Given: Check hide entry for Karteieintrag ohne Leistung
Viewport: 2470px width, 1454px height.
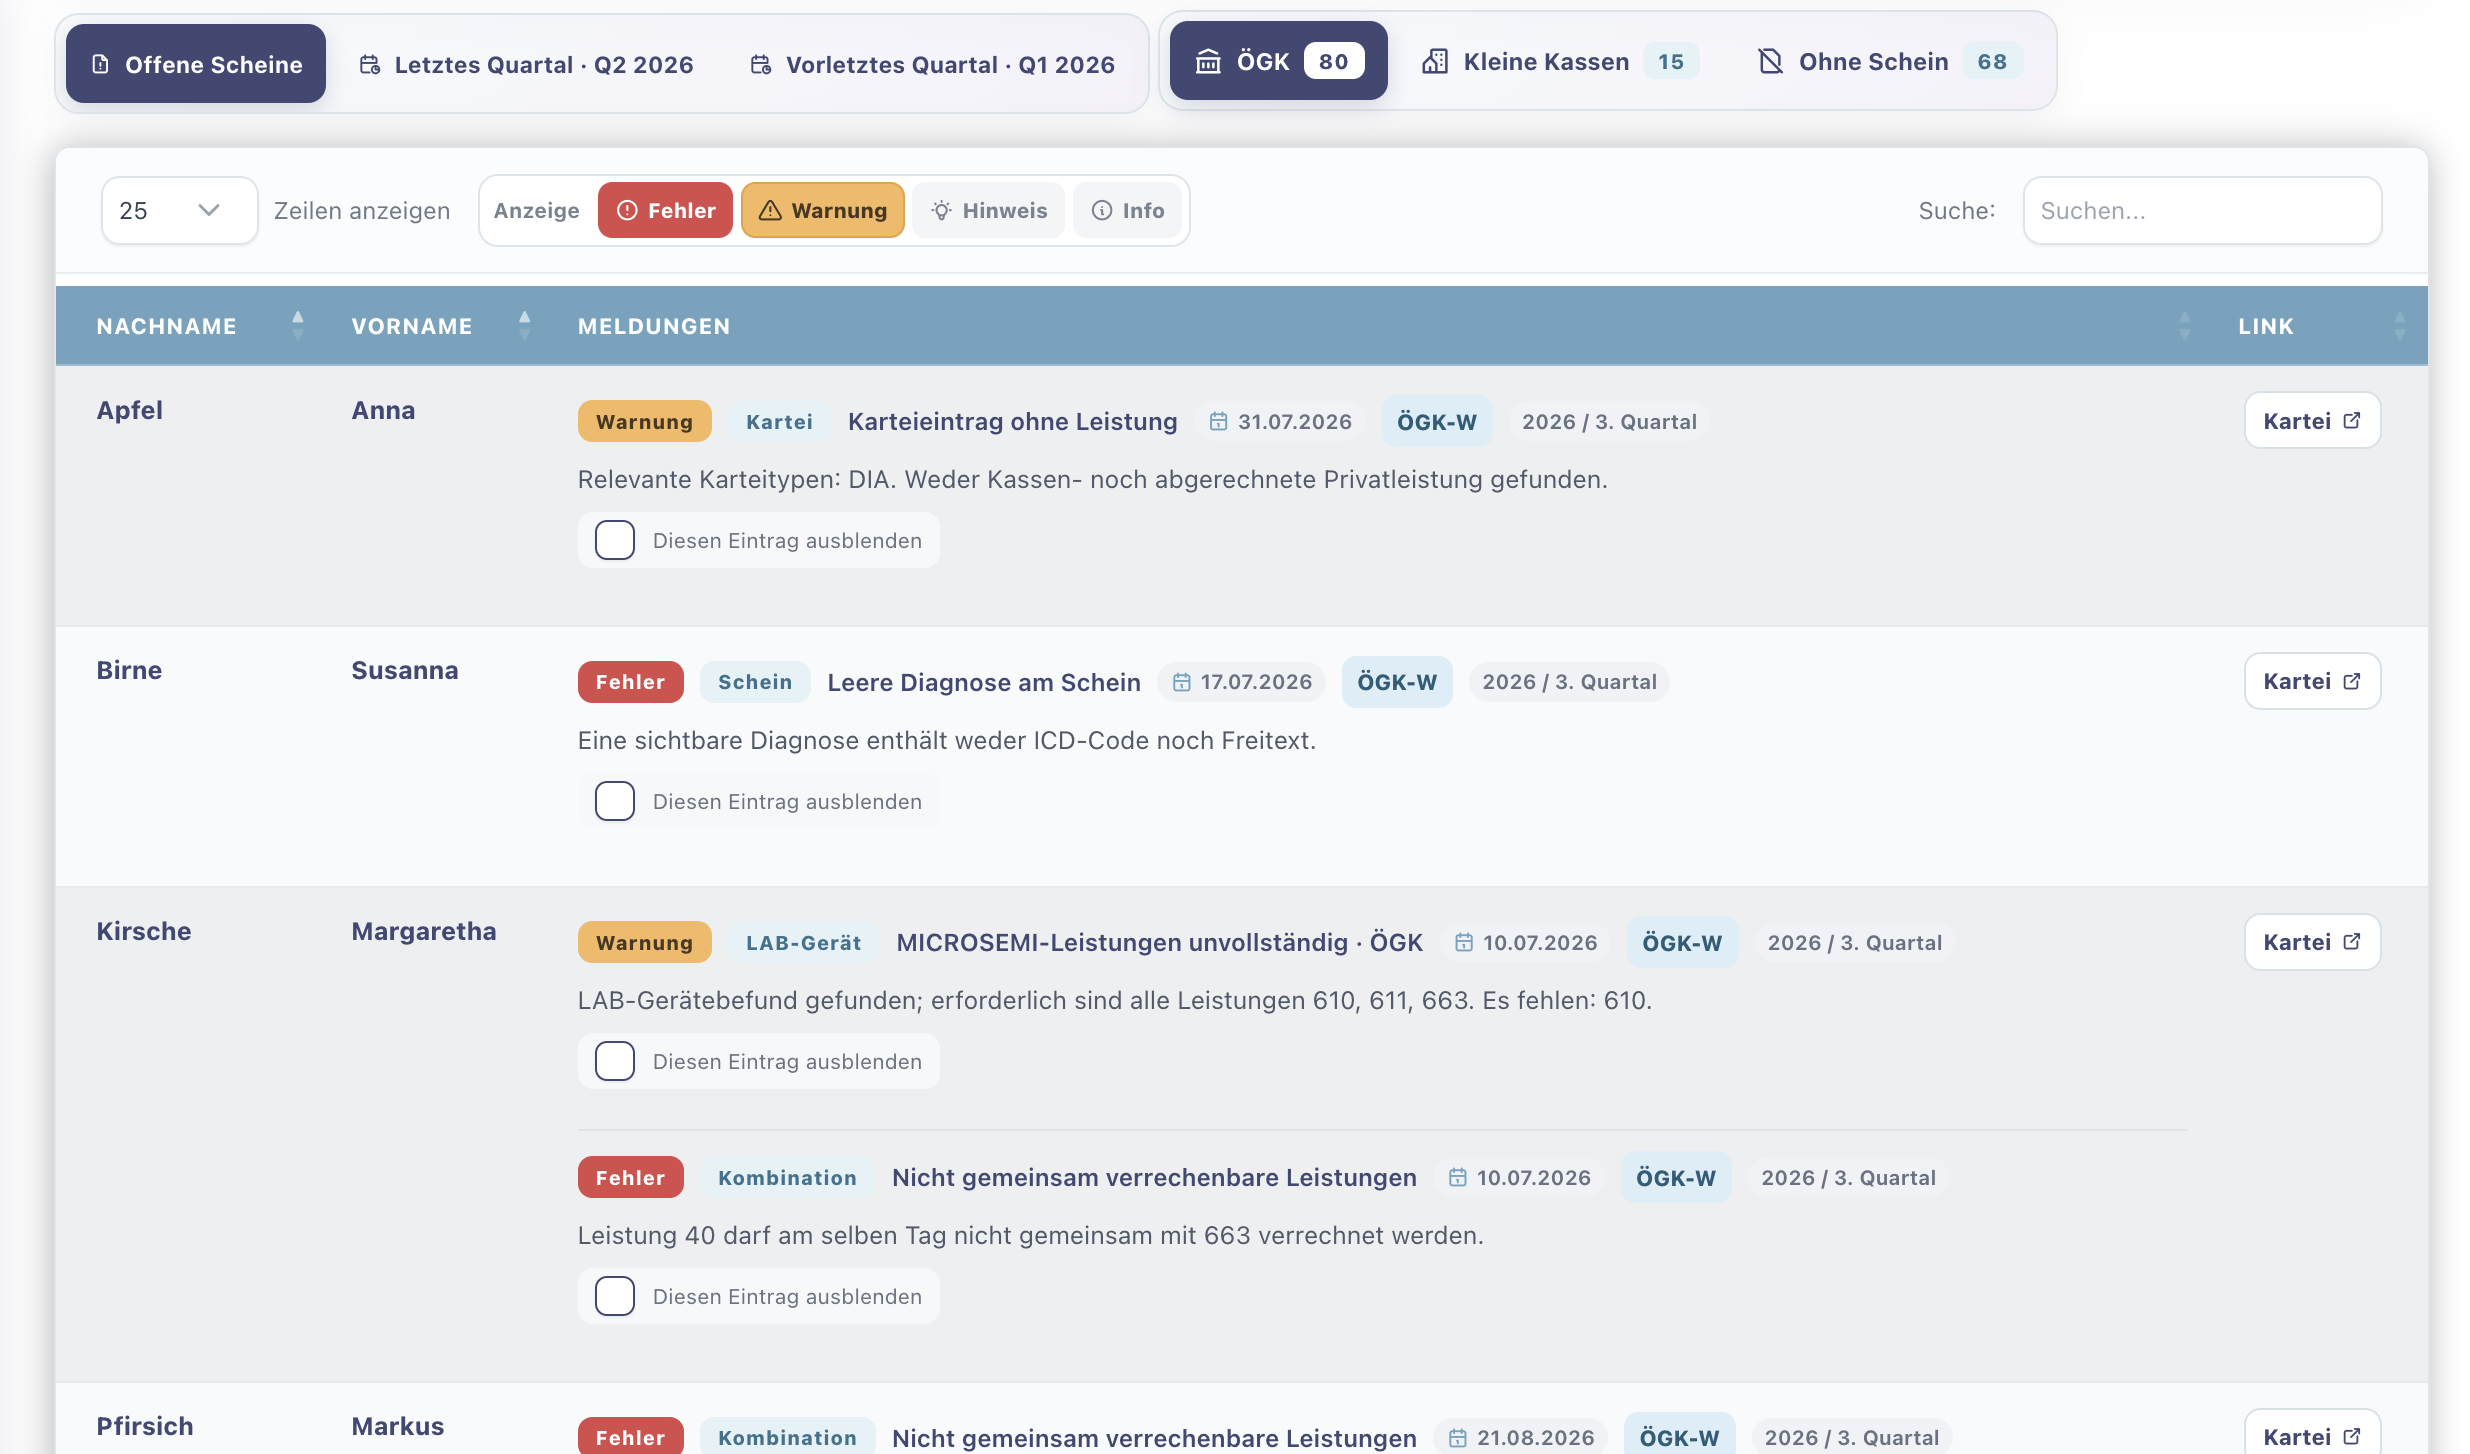Looking at the screenshot, I should pos(615,540).
